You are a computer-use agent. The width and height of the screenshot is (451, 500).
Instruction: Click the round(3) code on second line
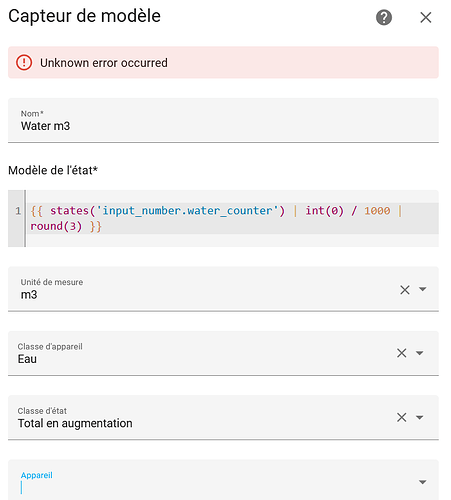coord(56,226)
